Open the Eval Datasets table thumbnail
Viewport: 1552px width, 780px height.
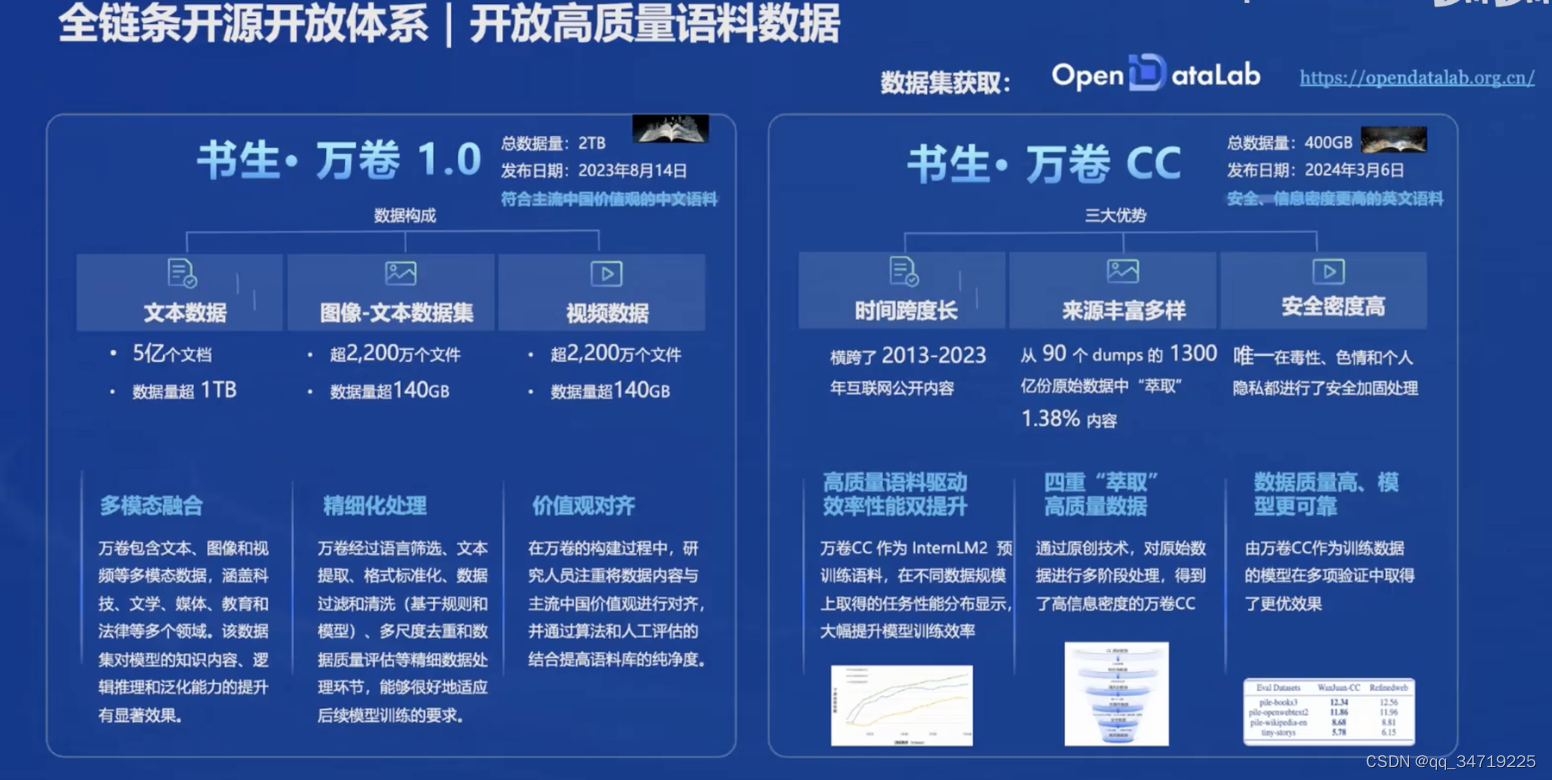(x=1329, y=711)
